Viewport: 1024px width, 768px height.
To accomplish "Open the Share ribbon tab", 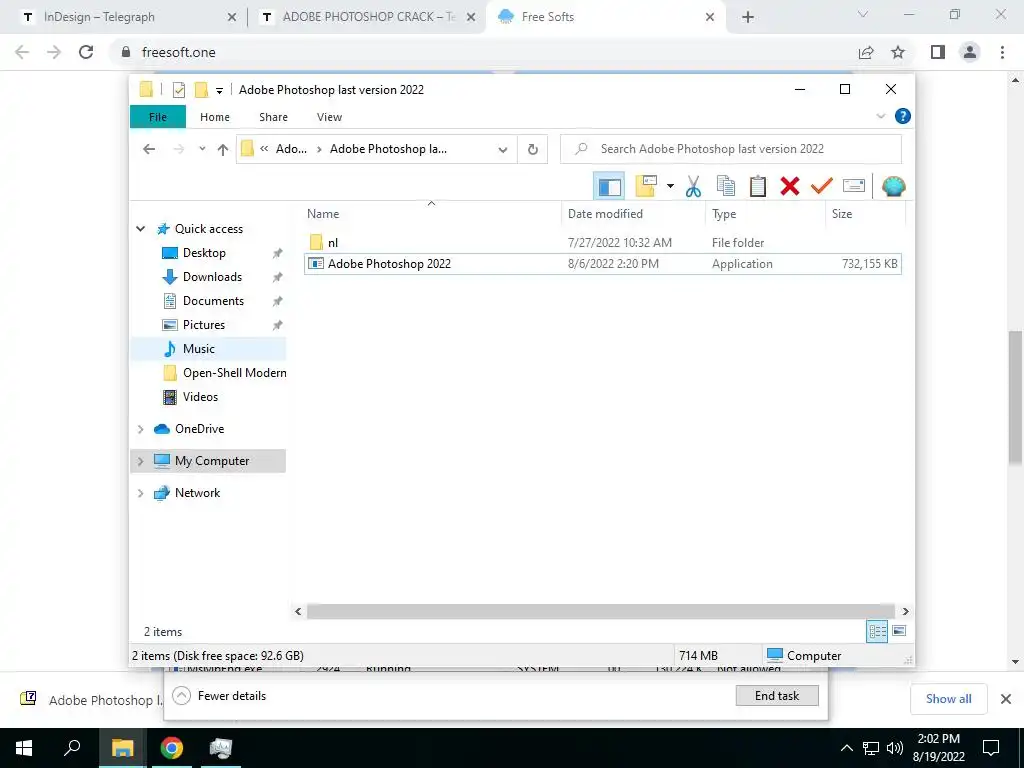I will 273,117.
